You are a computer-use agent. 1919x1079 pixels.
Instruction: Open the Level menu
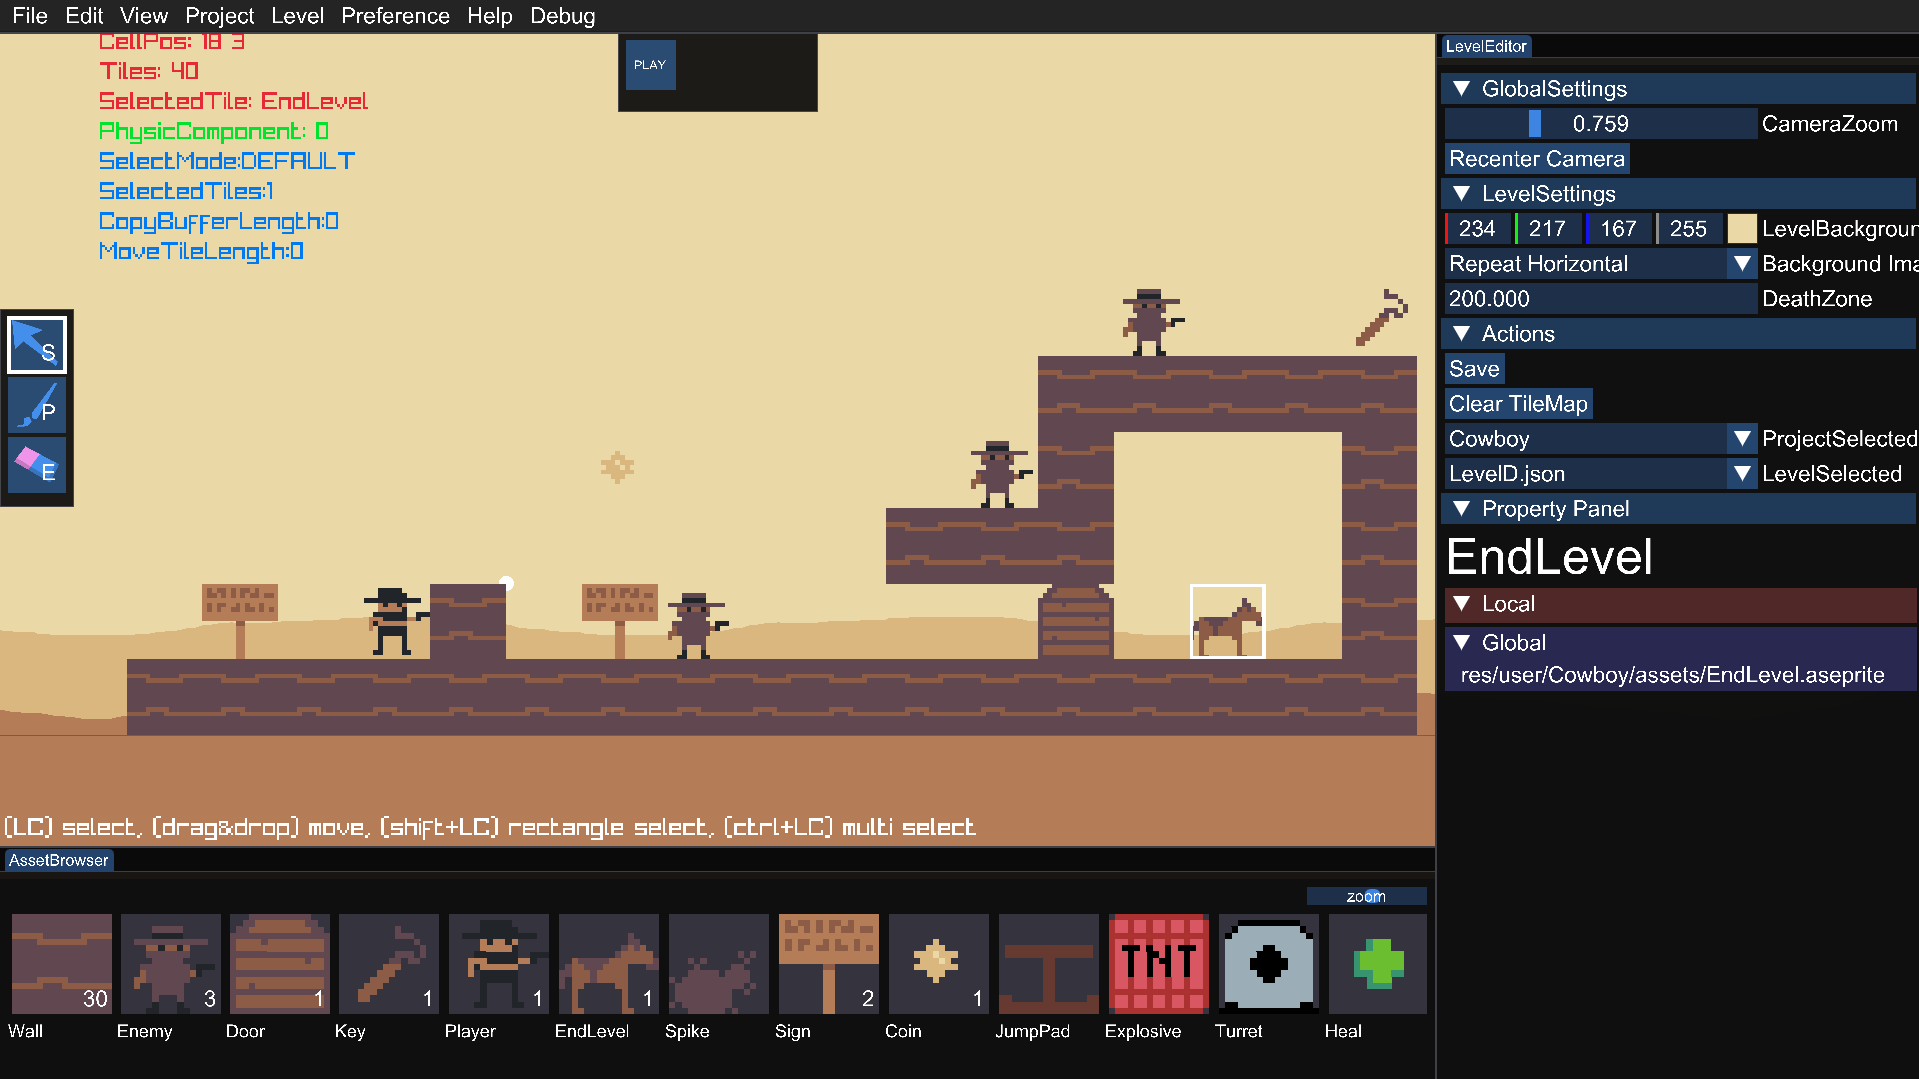click(x=297, y=16)
